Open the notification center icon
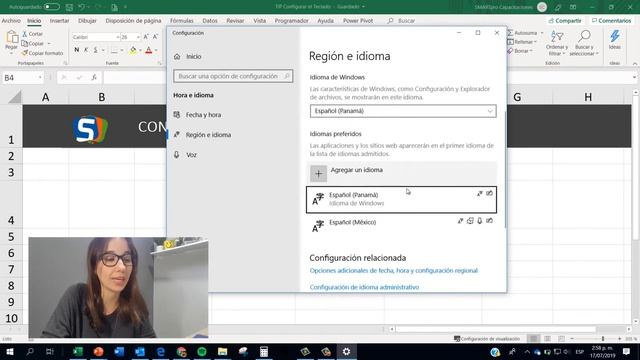Screen dimensions: 640x360 pyautogui.click(x=627, y=351)
